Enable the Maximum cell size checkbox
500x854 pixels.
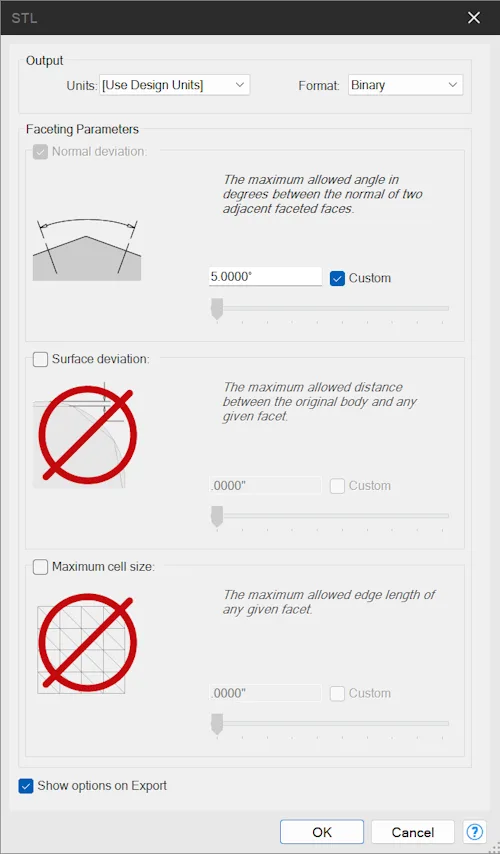click(40, 567)
